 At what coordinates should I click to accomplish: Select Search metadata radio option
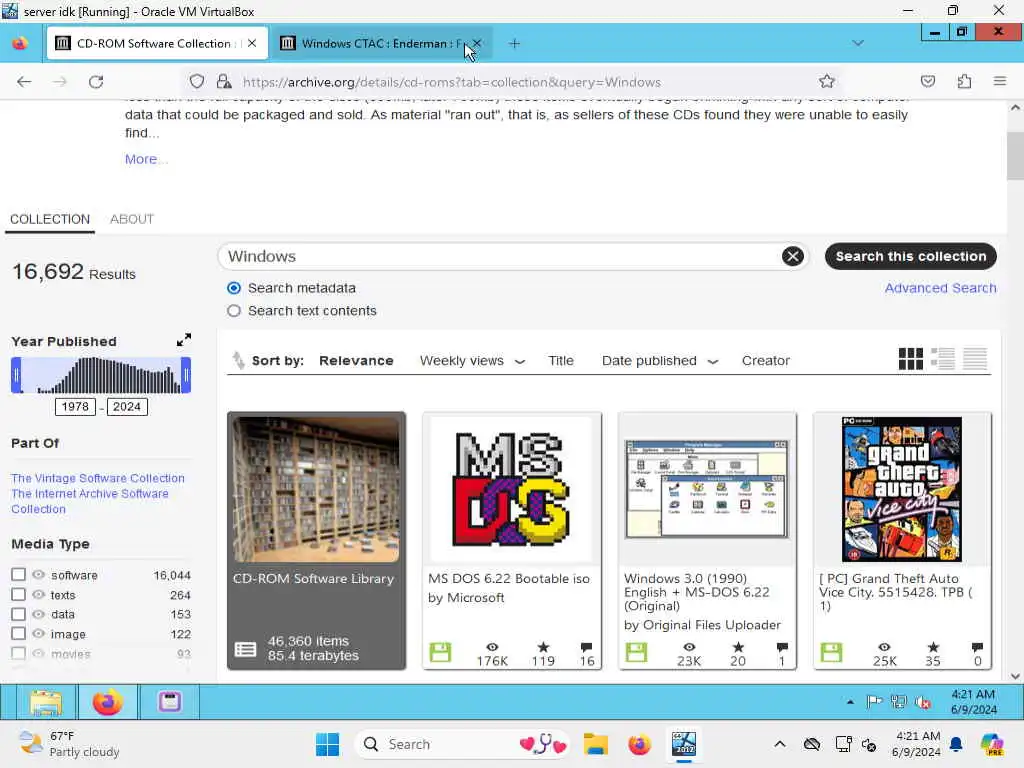pos(234,288)
